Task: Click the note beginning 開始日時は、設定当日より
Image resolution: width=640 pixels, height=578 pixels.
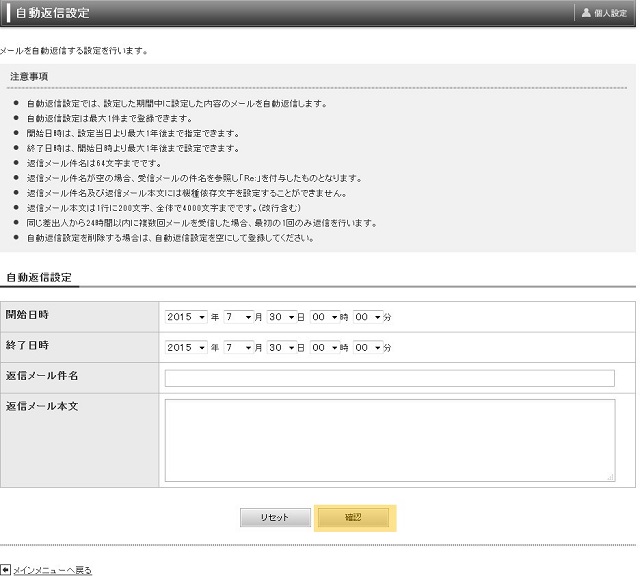Action: tap(133, 133)
